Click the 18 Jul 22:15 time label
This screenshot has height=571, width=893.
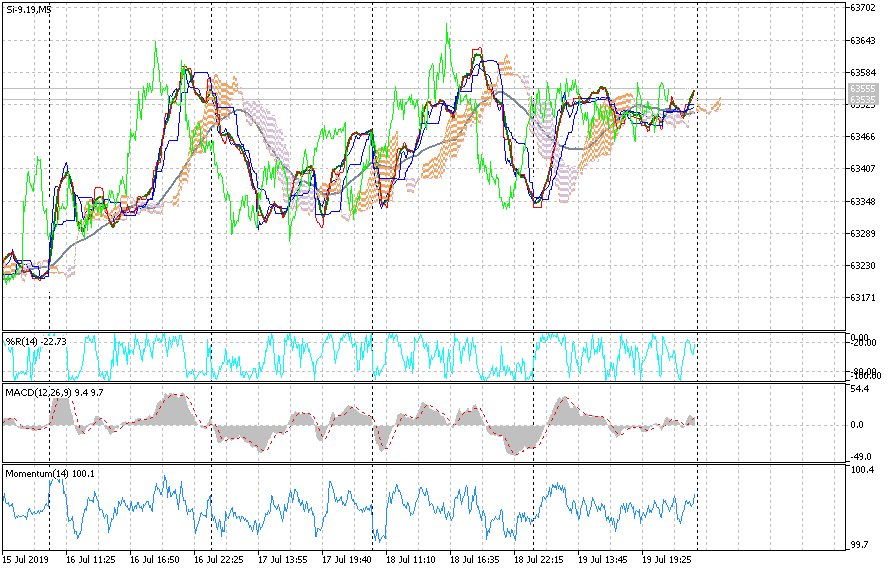tap(538, 561)
